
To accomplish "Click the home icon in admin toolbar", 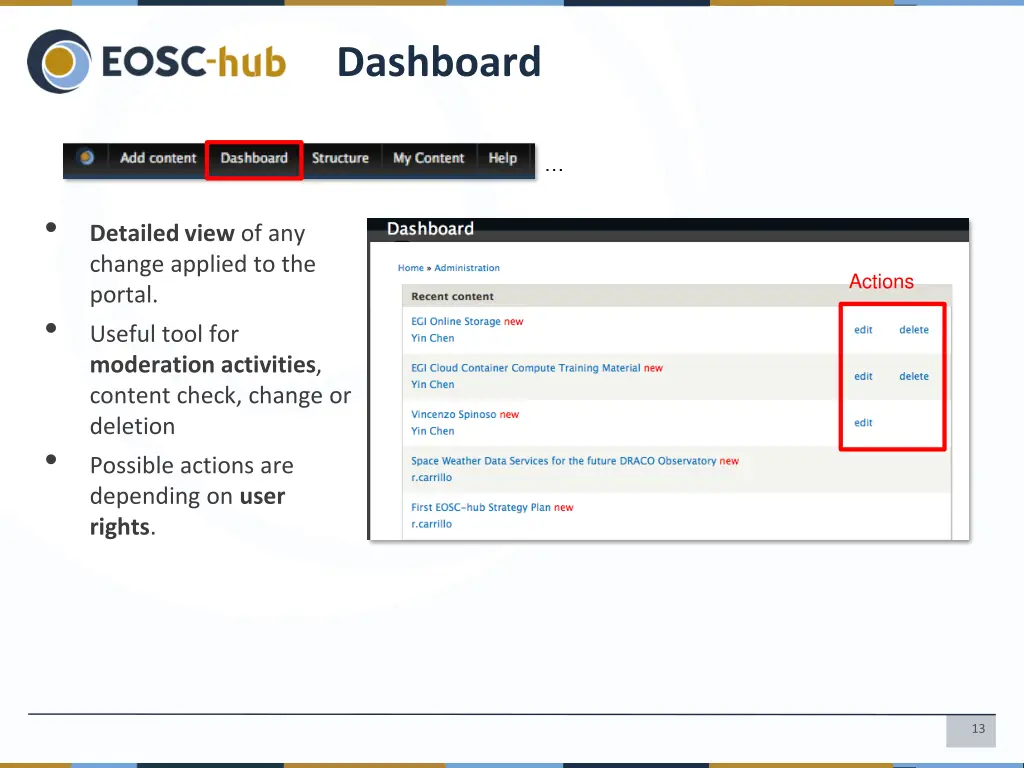I will pos(86,157).
